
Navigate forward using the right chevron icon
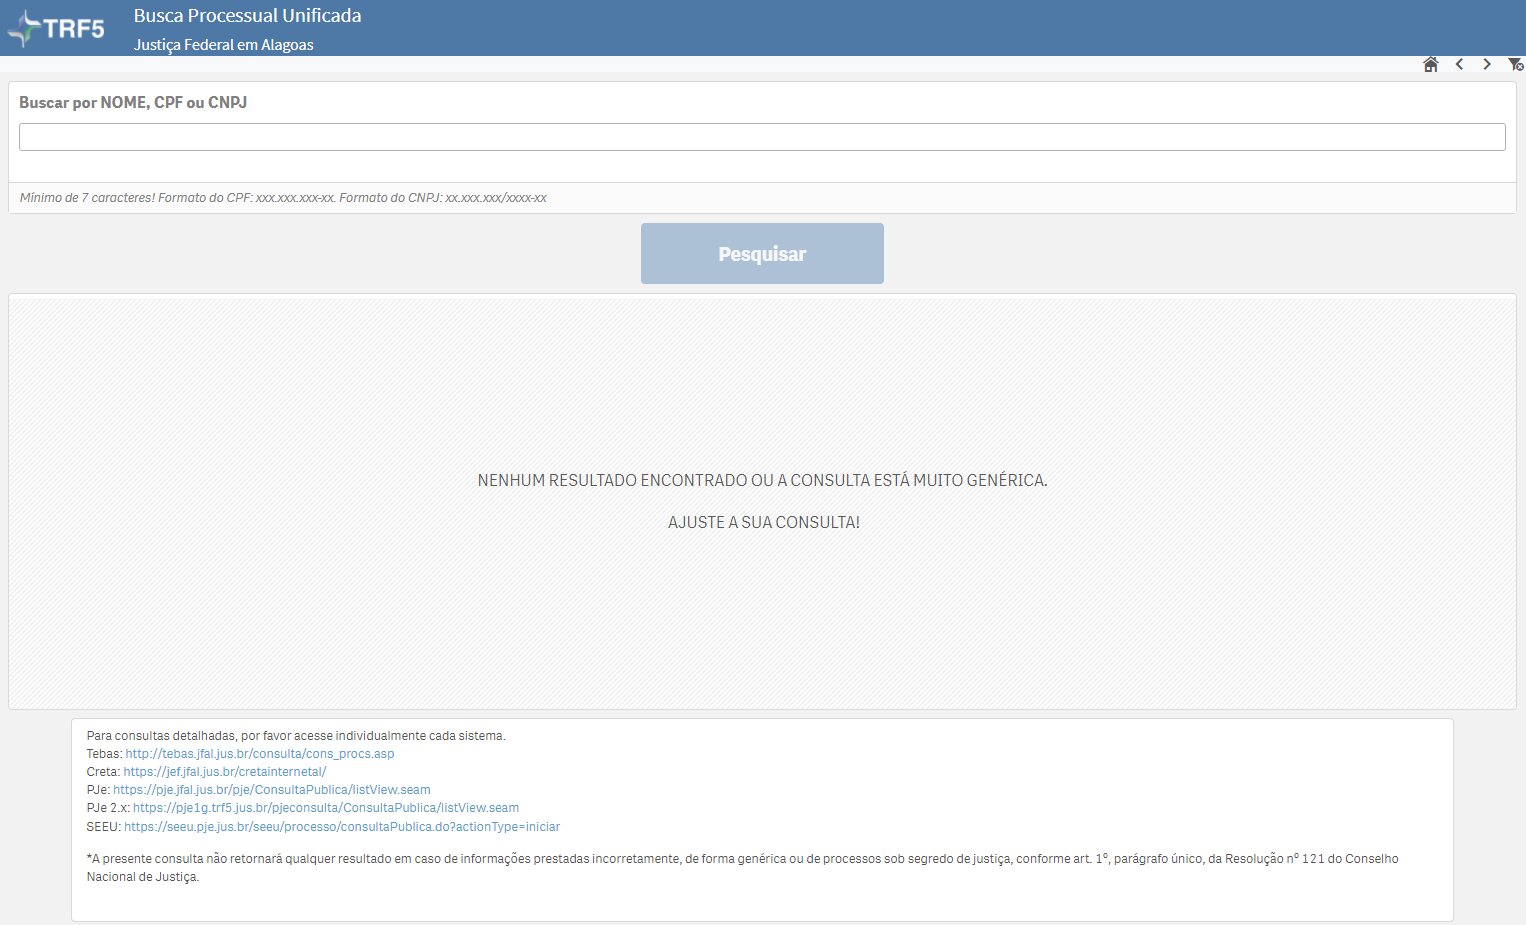click(x=1485, y=64)
